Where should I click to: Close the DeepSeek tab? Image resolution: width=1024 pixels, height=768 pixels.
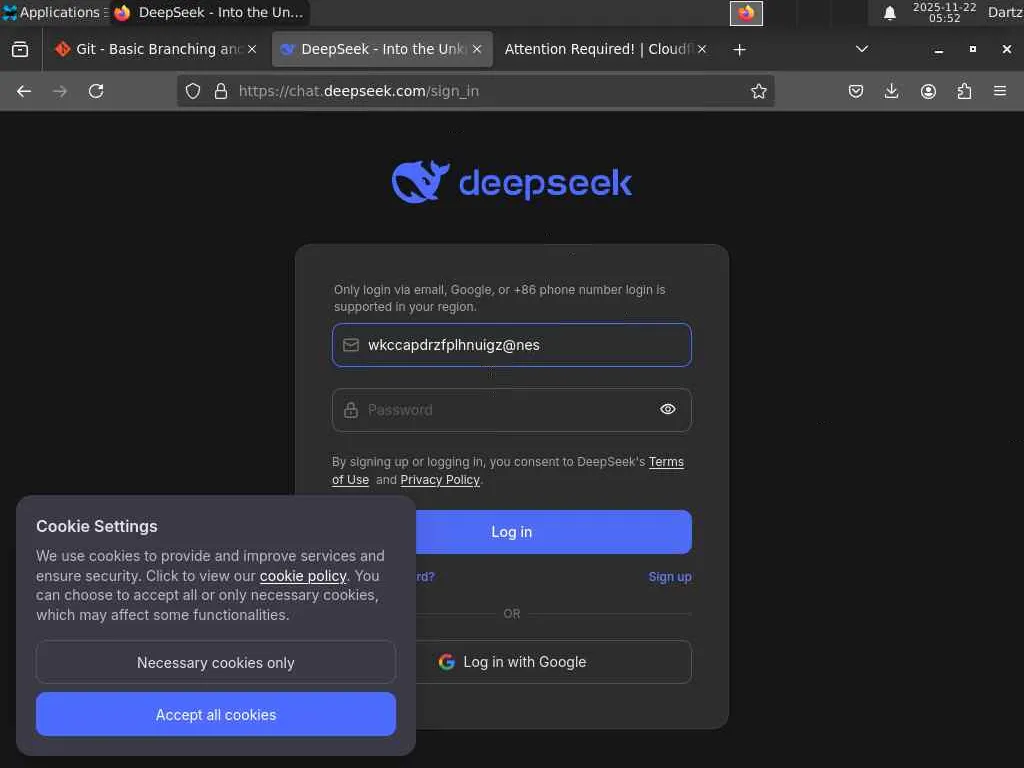pos(477,49)
